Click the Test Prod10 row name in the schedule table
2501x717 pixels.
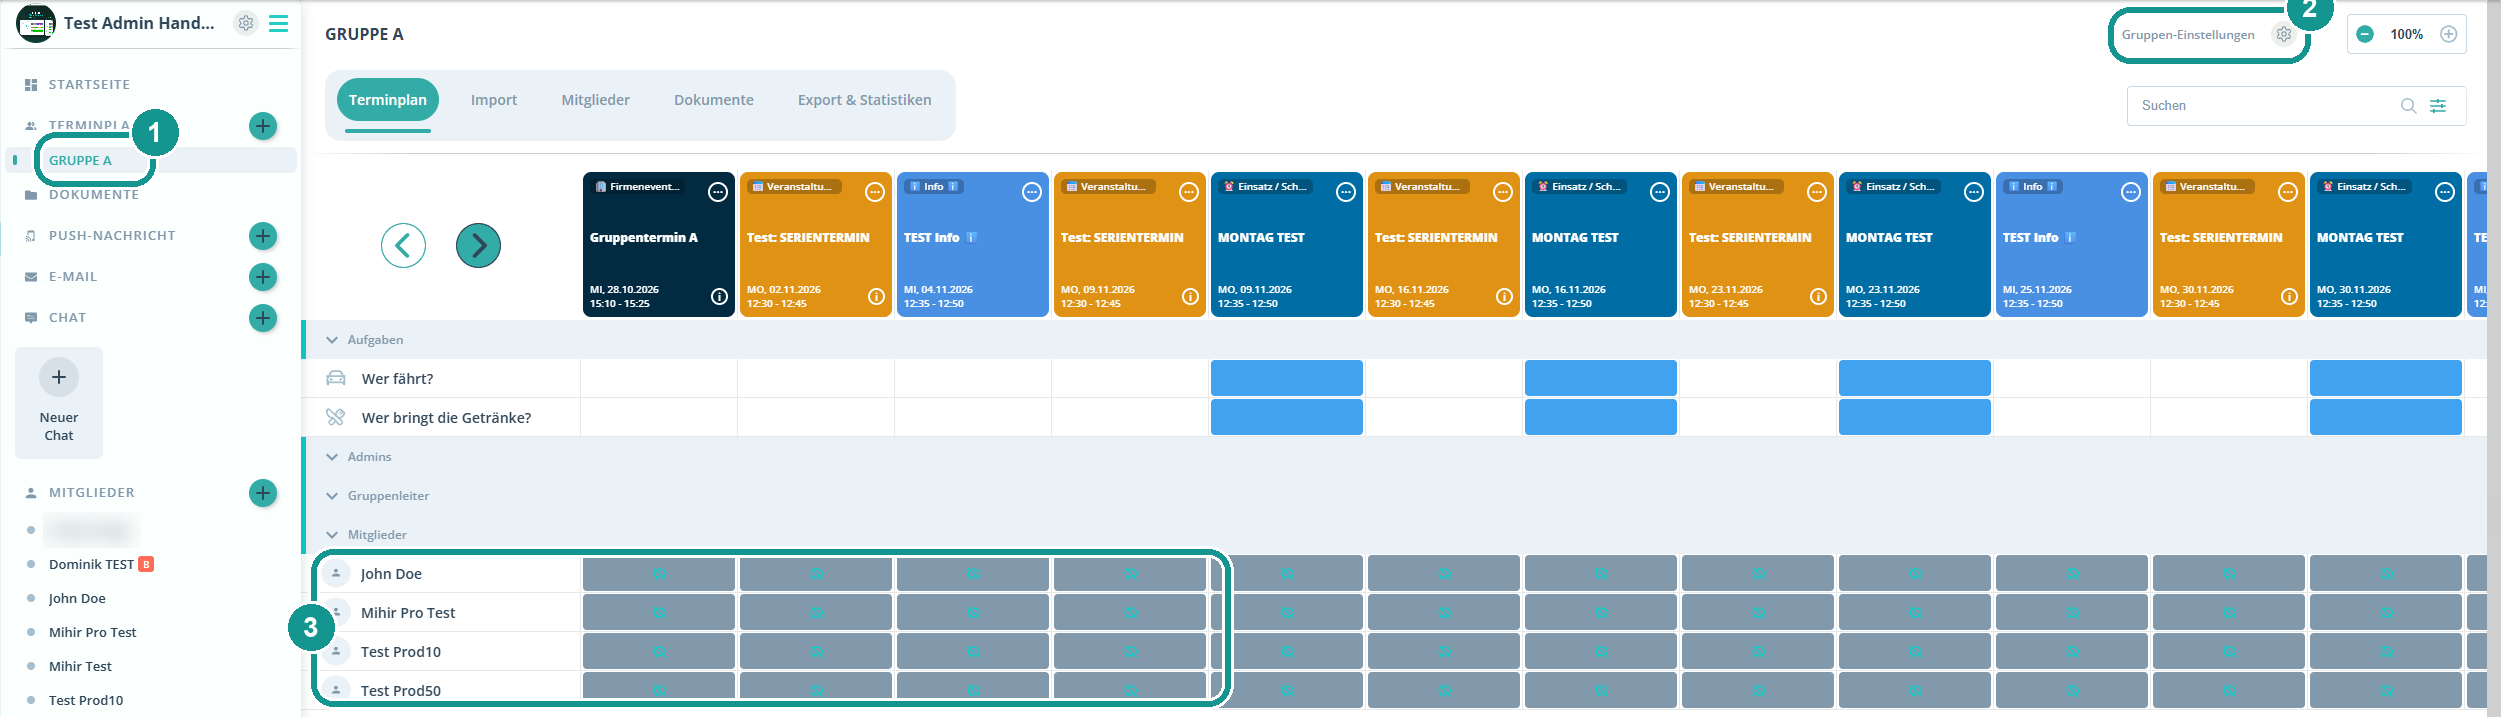[401, 652]
